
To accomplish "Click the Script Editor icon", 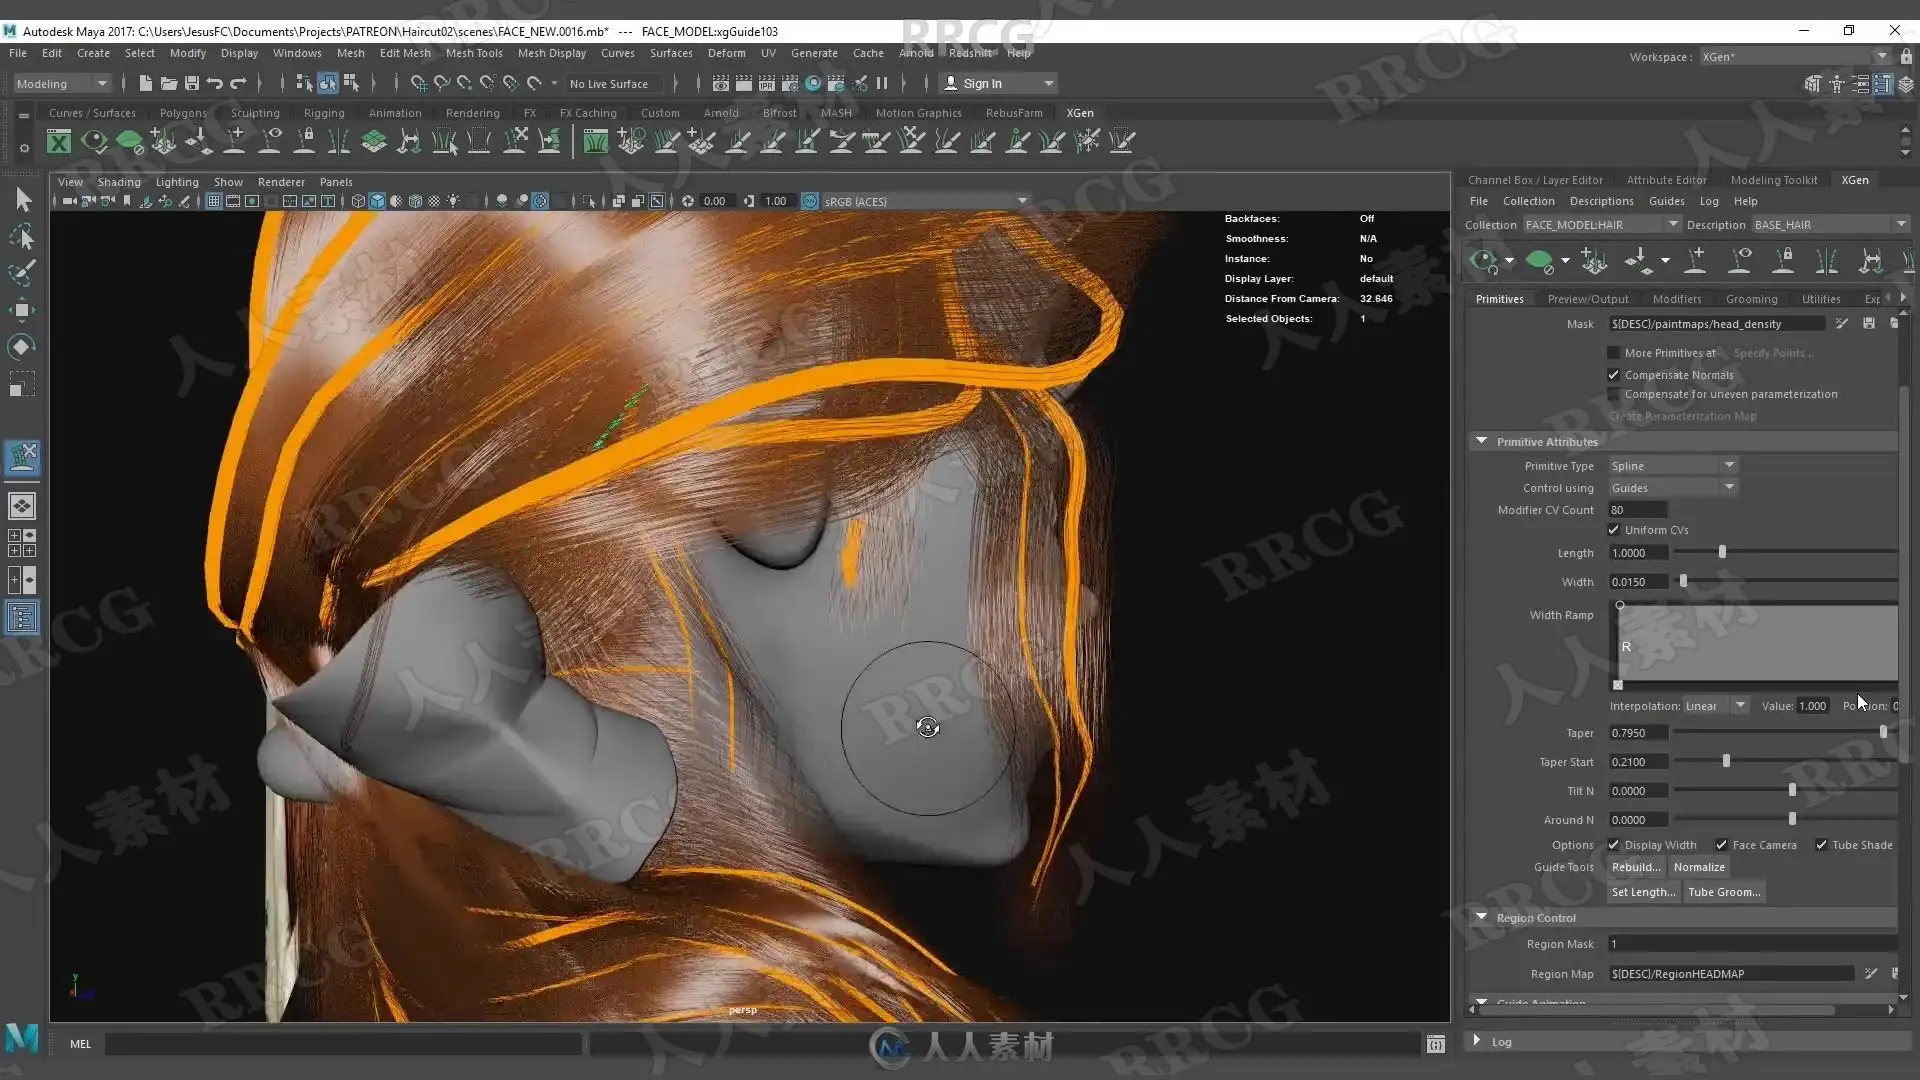I will 1436,1044.
